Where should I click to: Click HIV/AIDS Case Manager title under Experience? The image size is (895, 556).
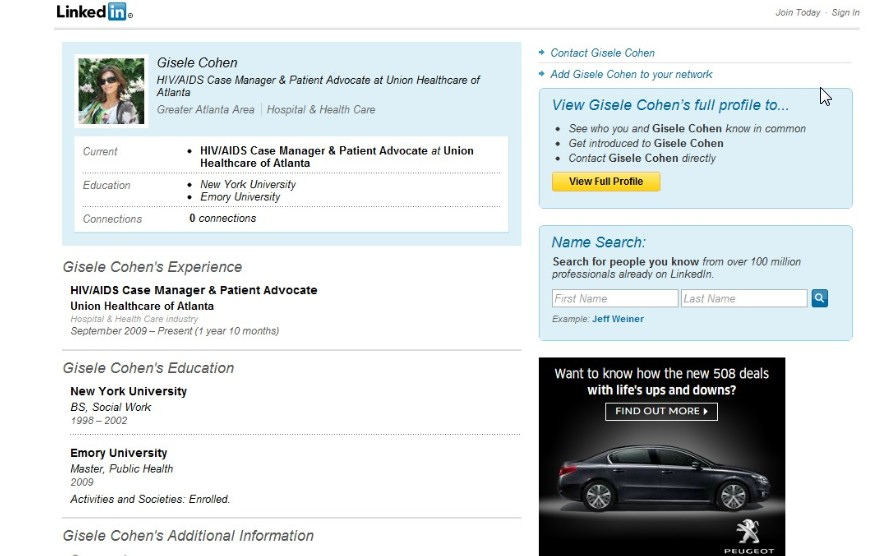[x=193, y=290]
